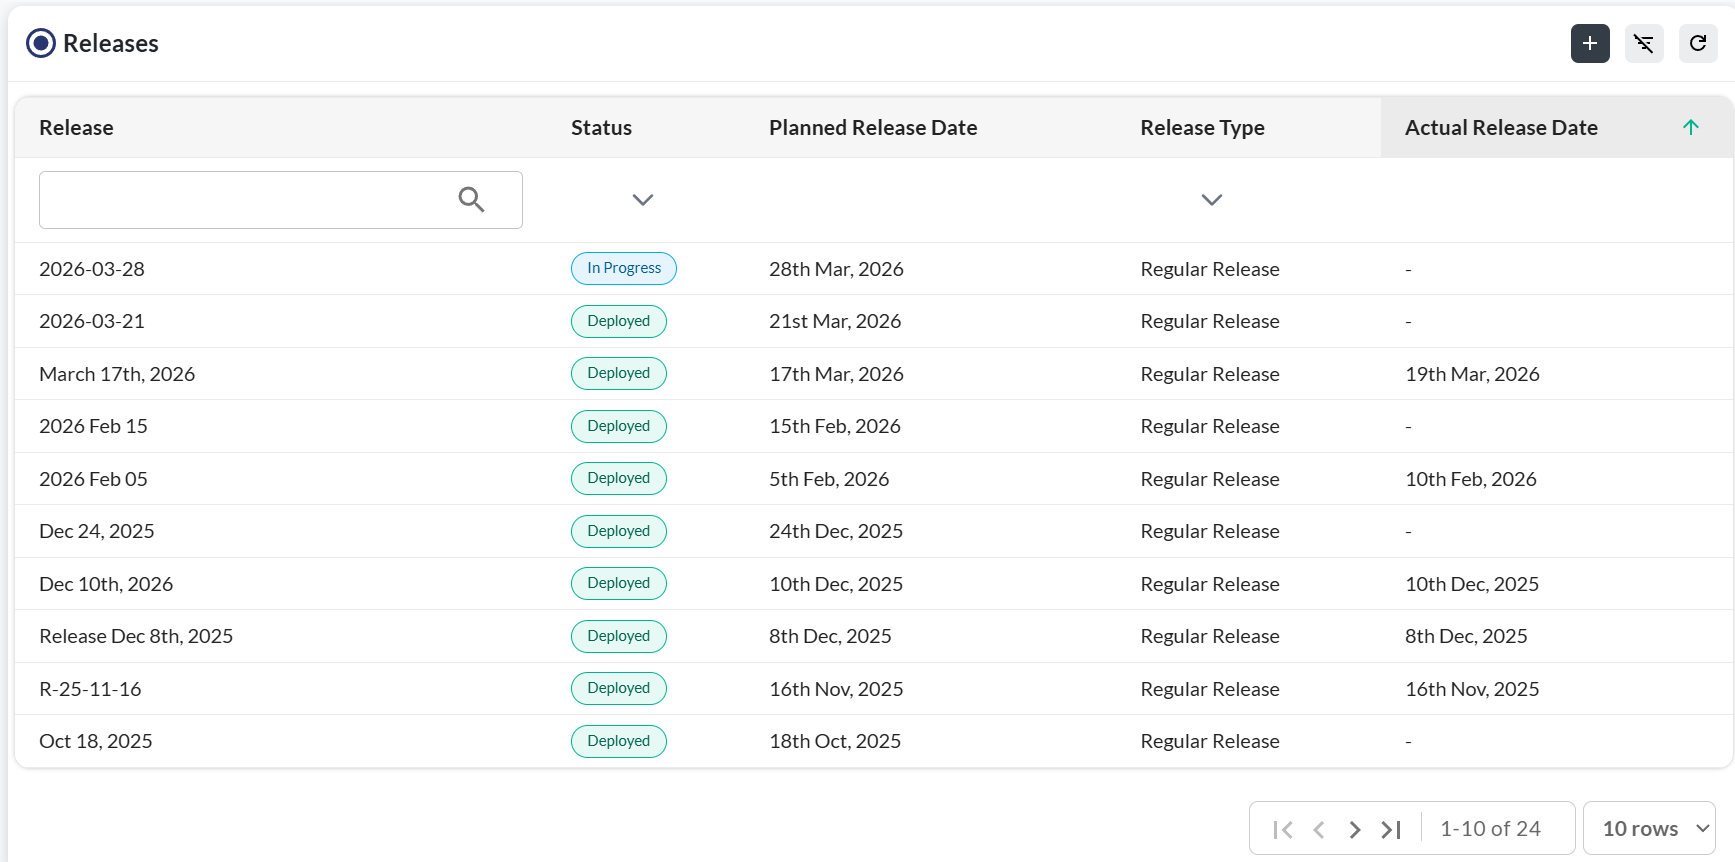Click Deployed badge in 2026-03-21 row
The height and width of the screenshot is (862, 1735).
pos(619,321)
